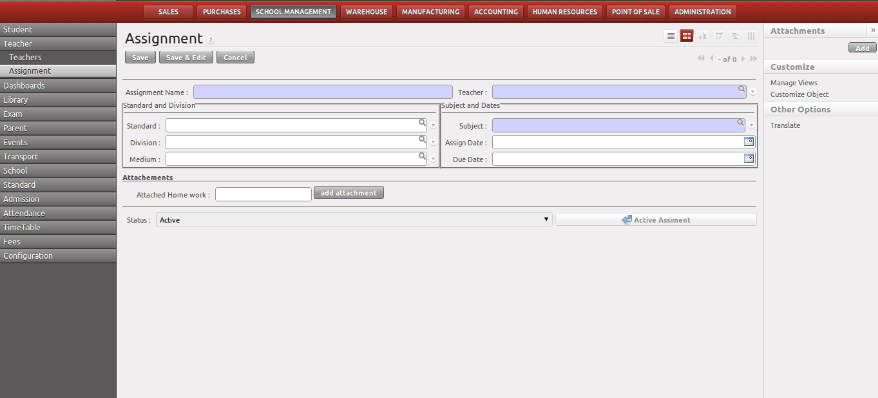Image resolution: width=878 pixels, height=398 pixels.
Task: Focus the Assignment Name input field
Action: (323, 92)
